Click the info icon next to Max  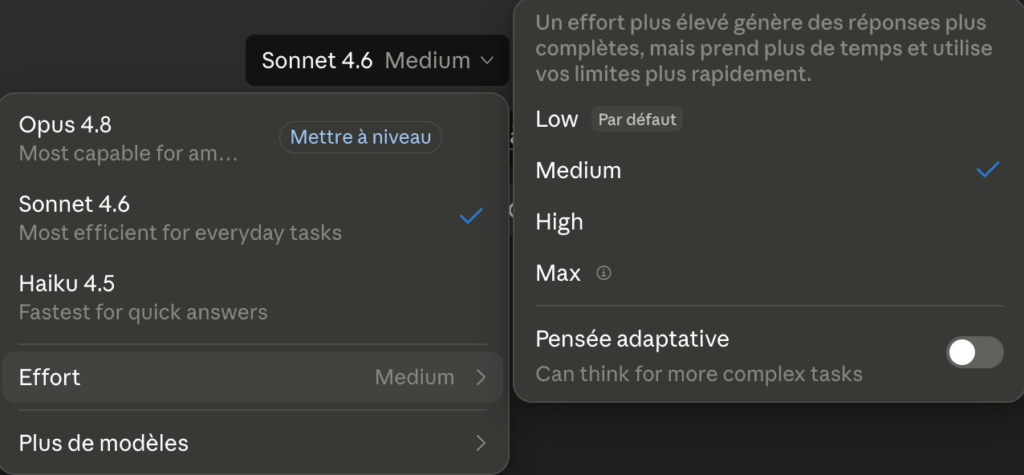point(604,273)
